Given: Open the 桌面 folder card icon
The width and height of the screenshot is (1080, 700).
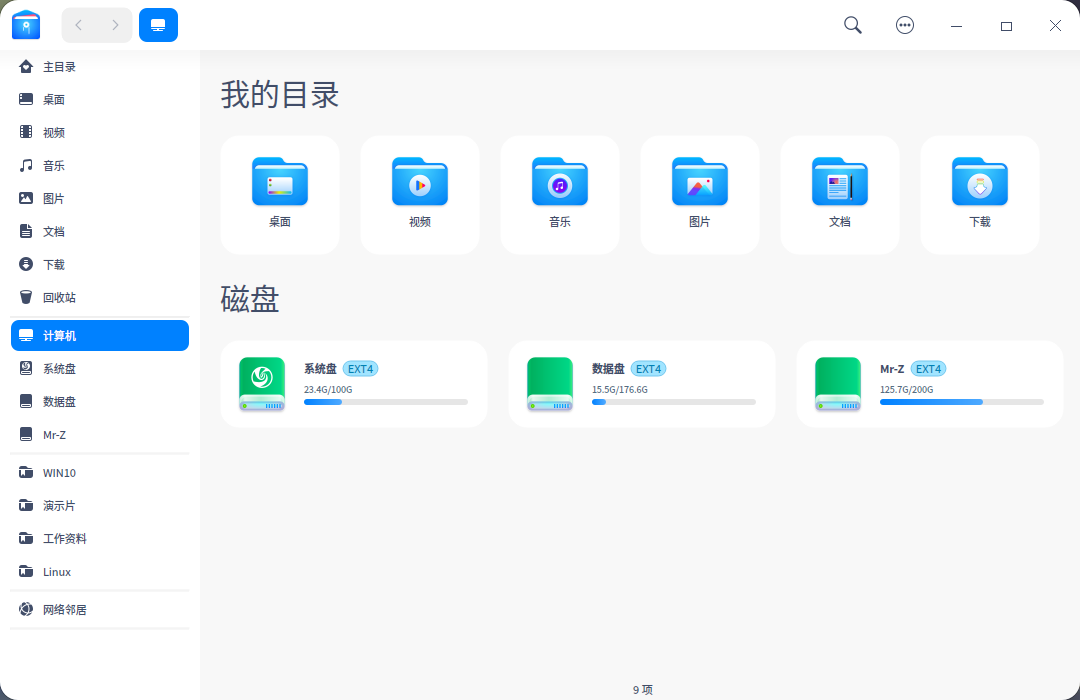Looking at the screenshot, I should (x=280, y=182).
